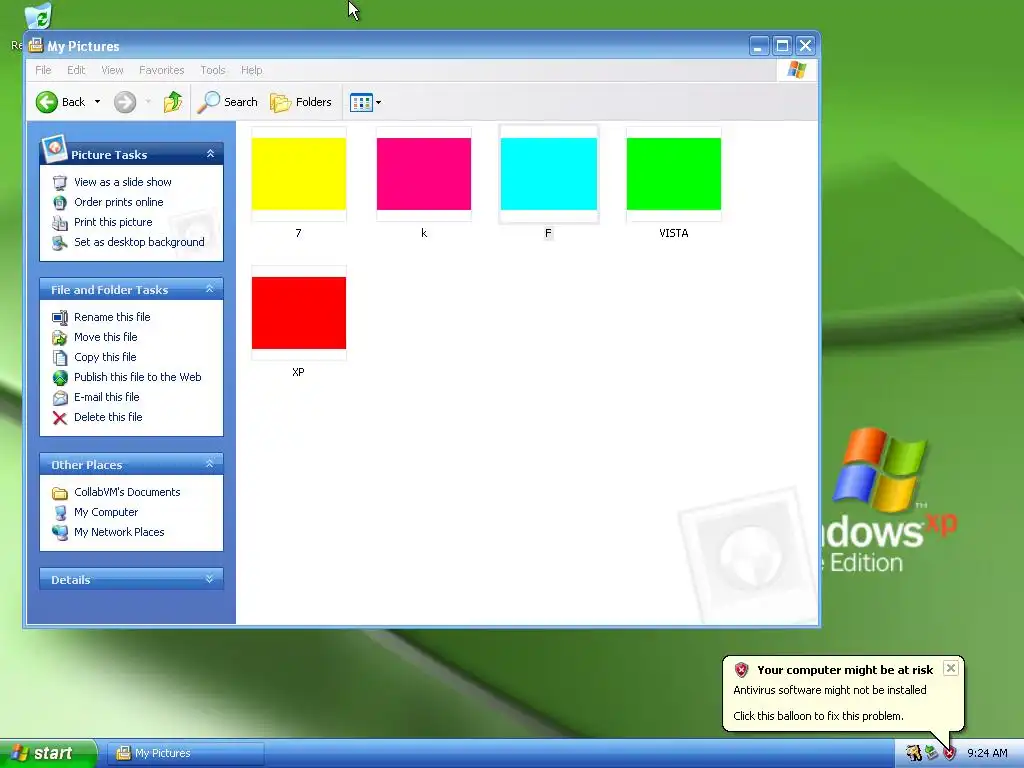Click Order prints online link
Screen dimensions: 1024x768
pos(118,202)
